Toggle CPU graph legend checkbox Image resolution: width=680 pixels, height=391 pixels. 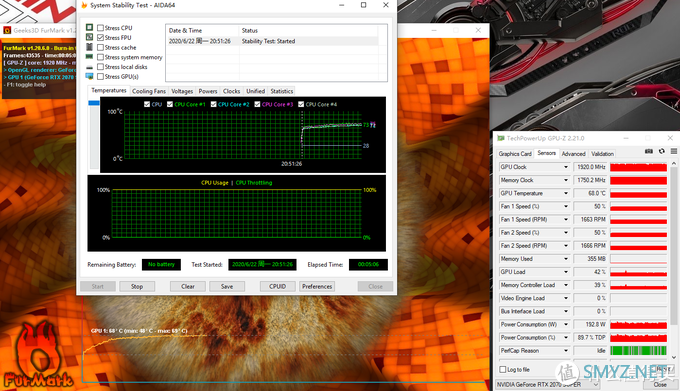coord(147,104)
